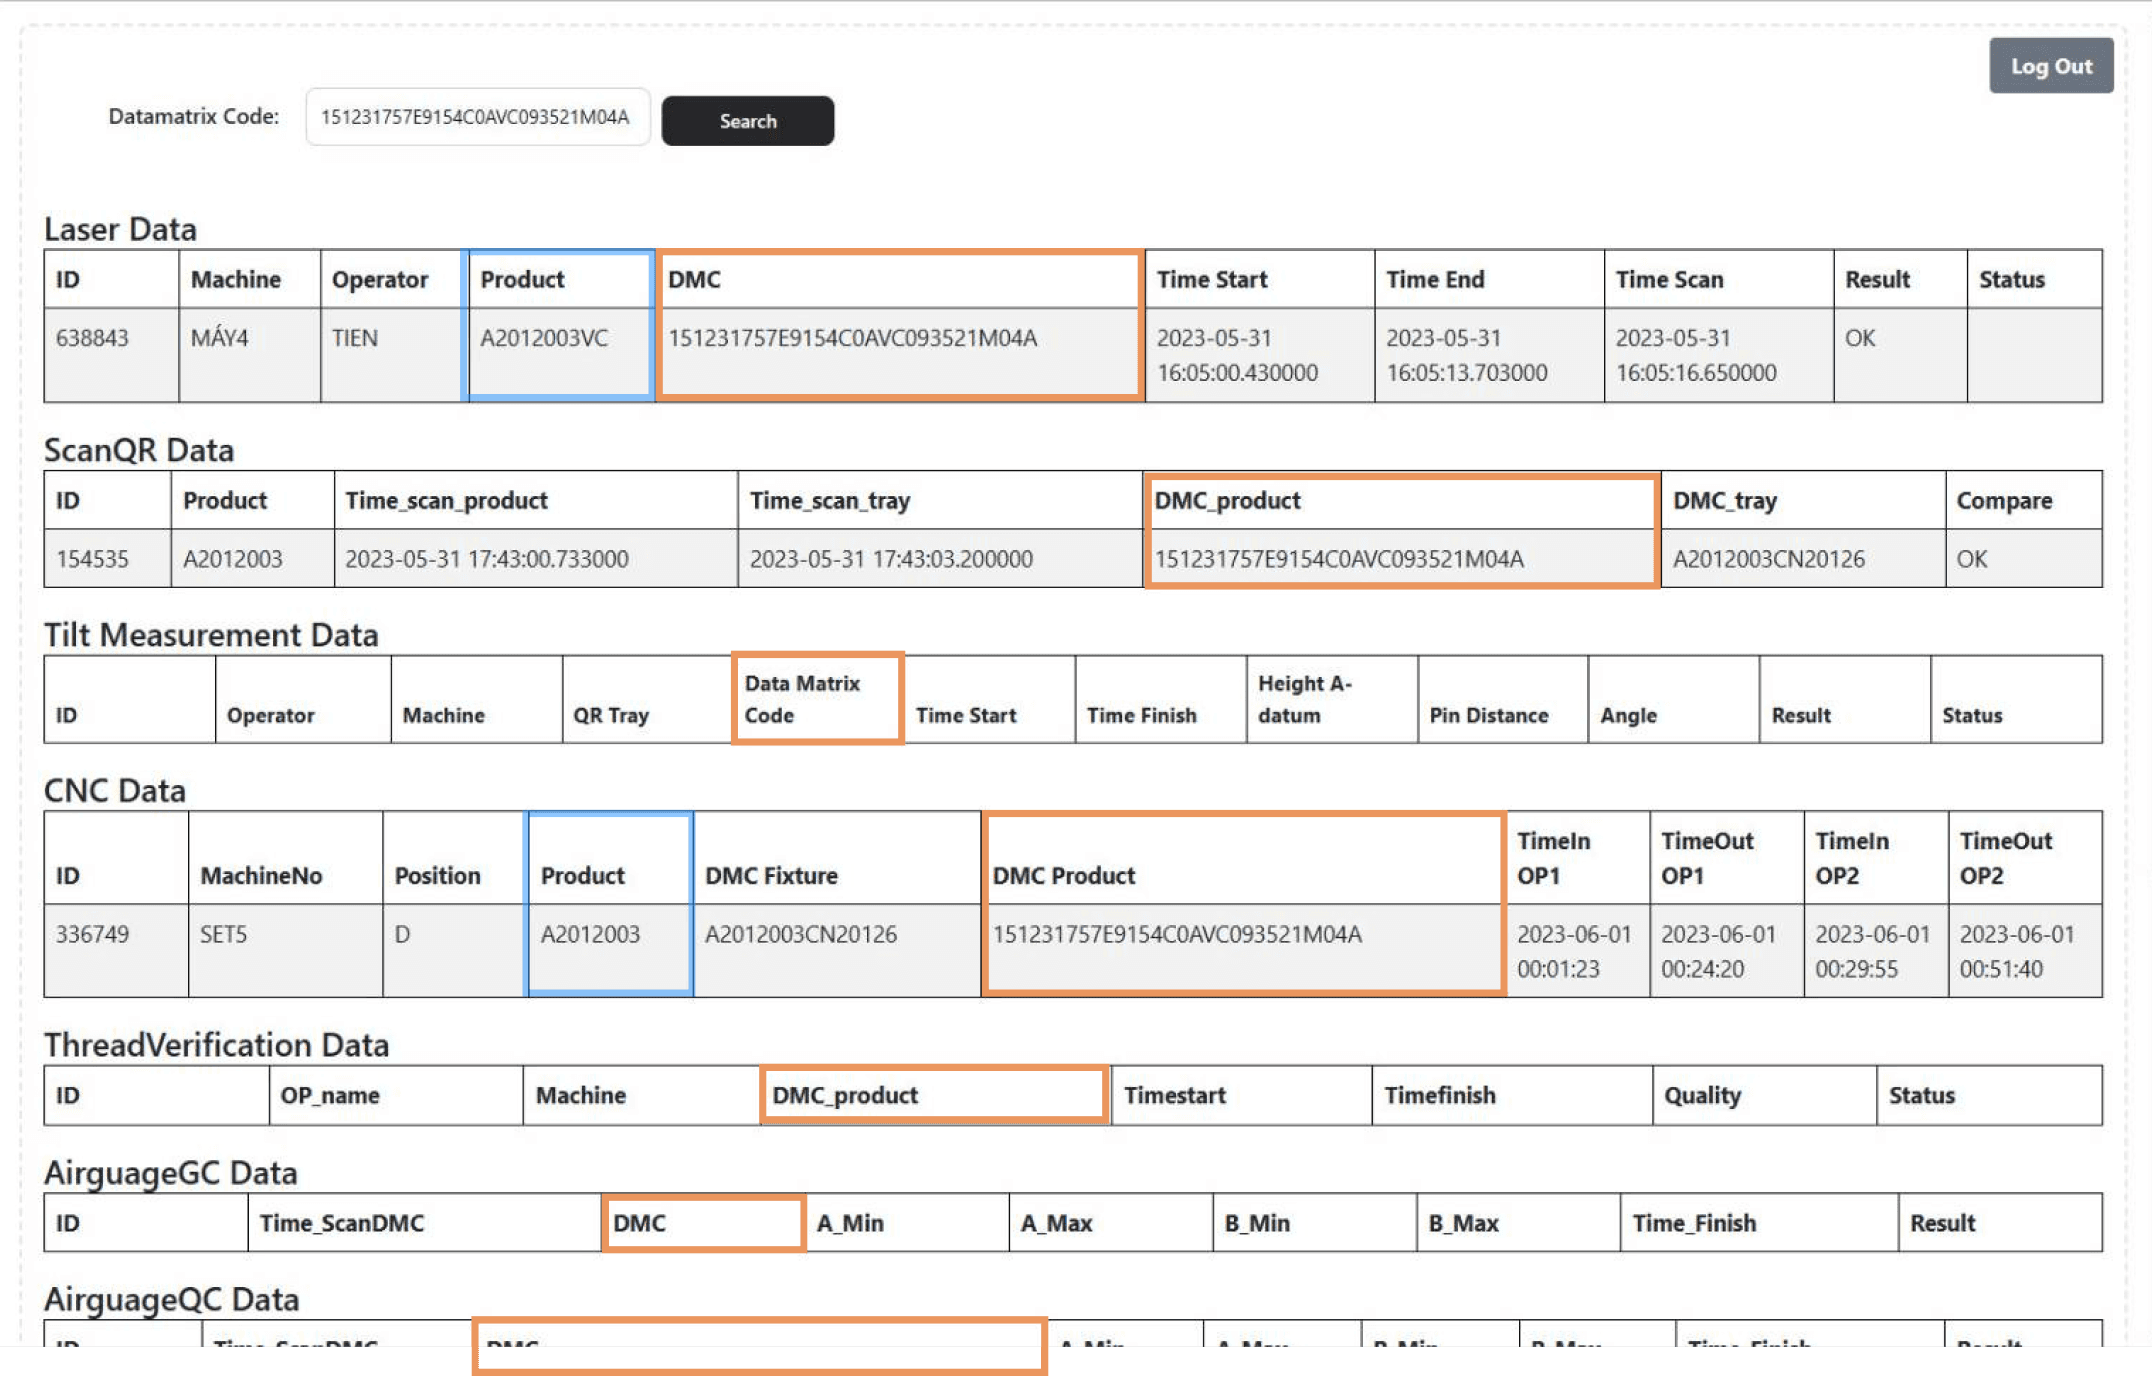Click DMC header in AirguageGC Data
The width and height of the screenshot is (2152, 1376).
click(640, 1224)
